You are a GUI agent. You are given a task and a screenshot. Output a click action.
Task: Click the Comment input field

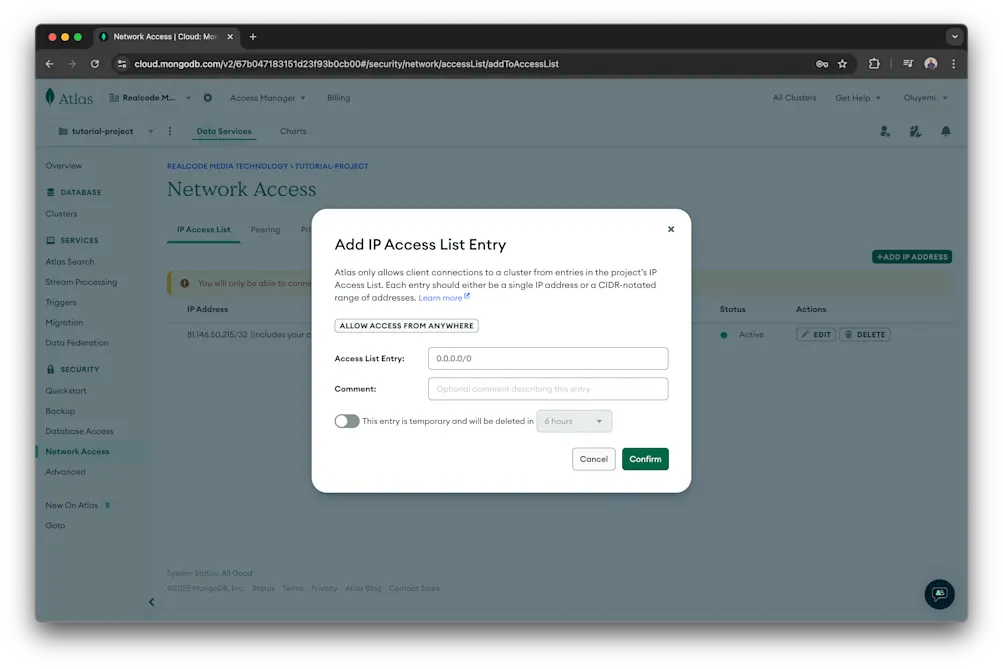pos(547,388)
